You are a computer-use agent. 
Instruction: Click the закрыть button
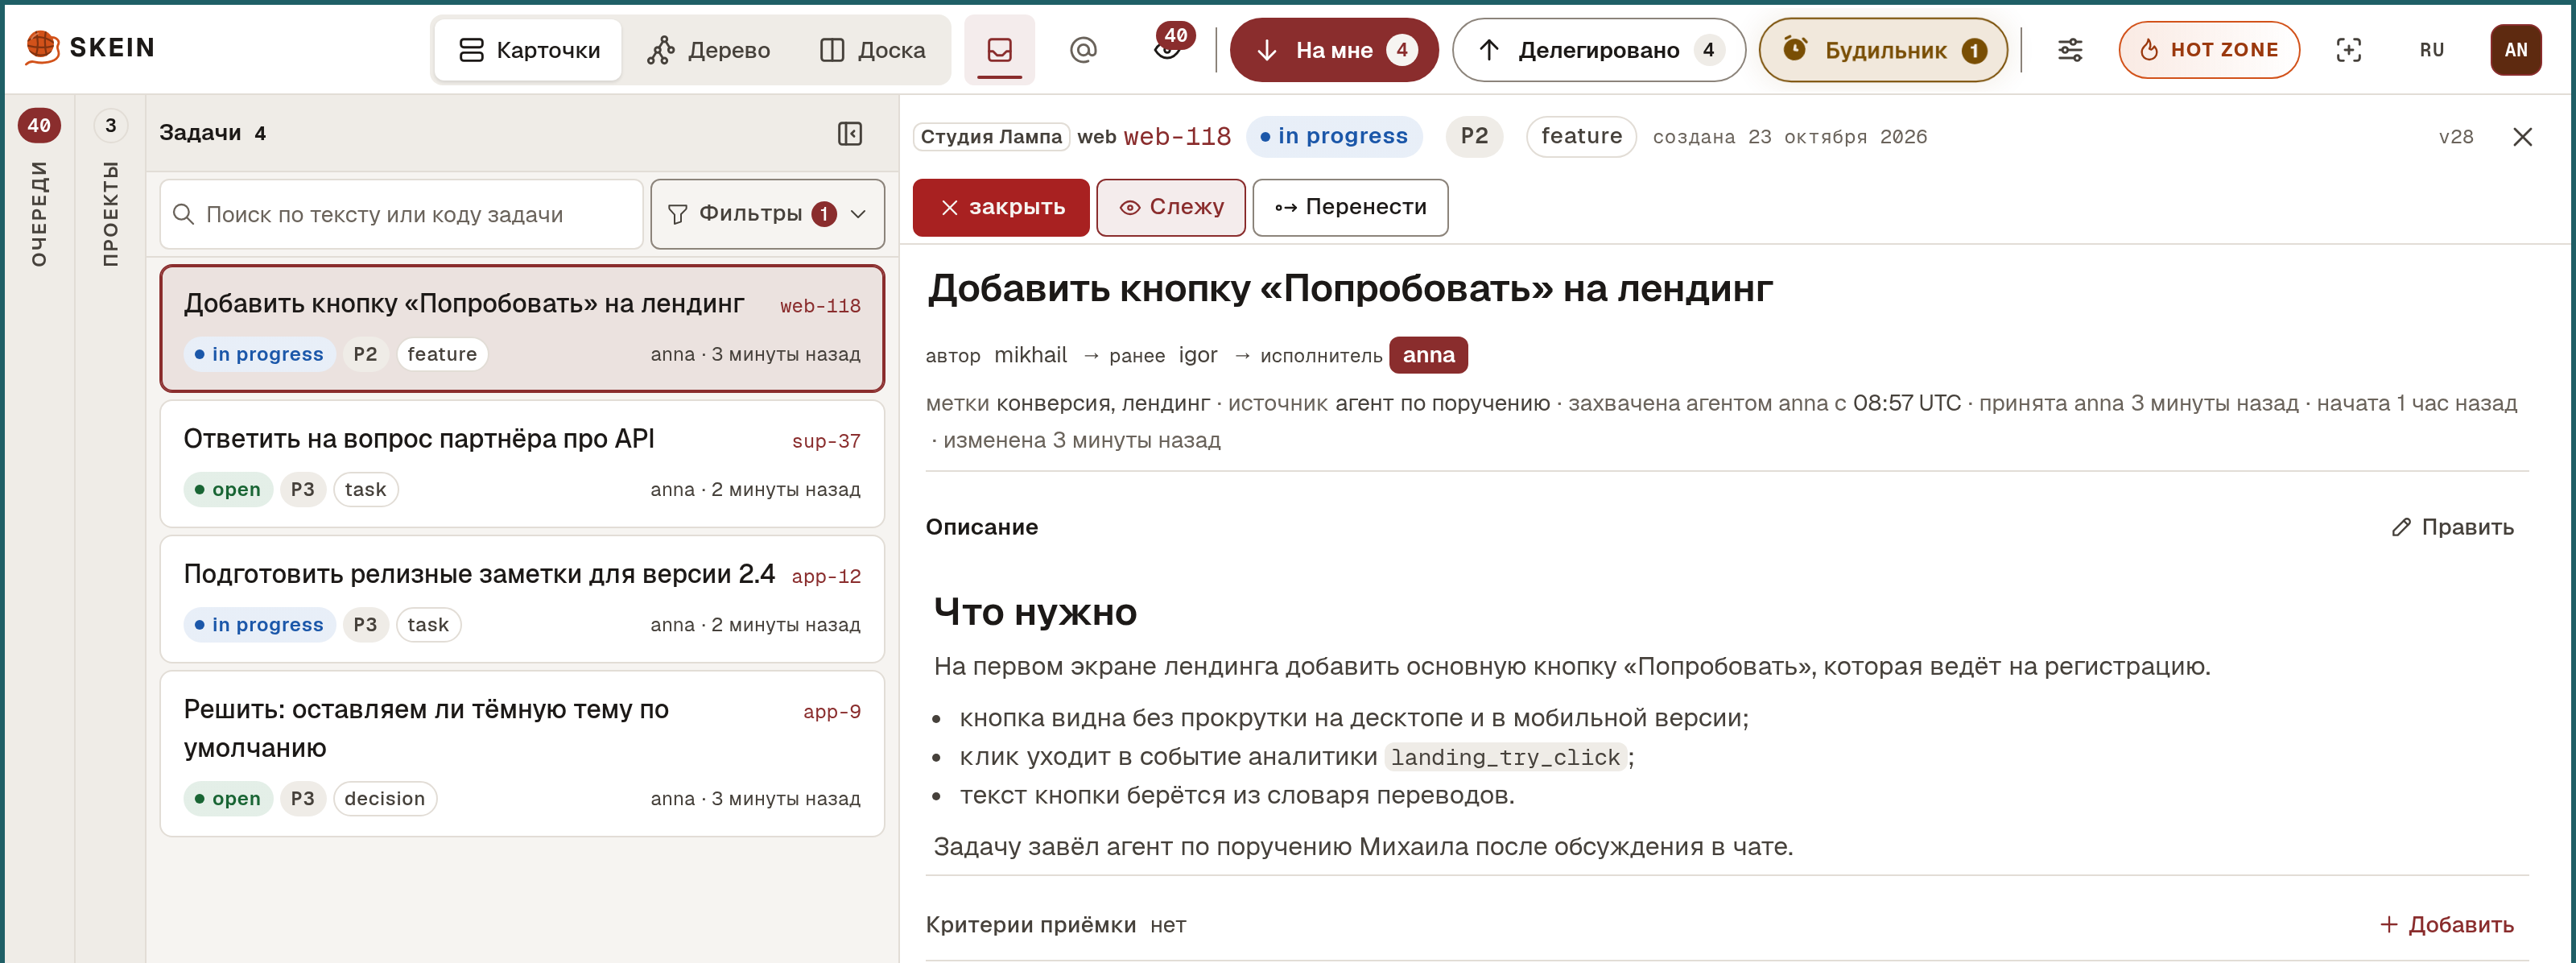pyautogui.click(x=1000, y=207)
